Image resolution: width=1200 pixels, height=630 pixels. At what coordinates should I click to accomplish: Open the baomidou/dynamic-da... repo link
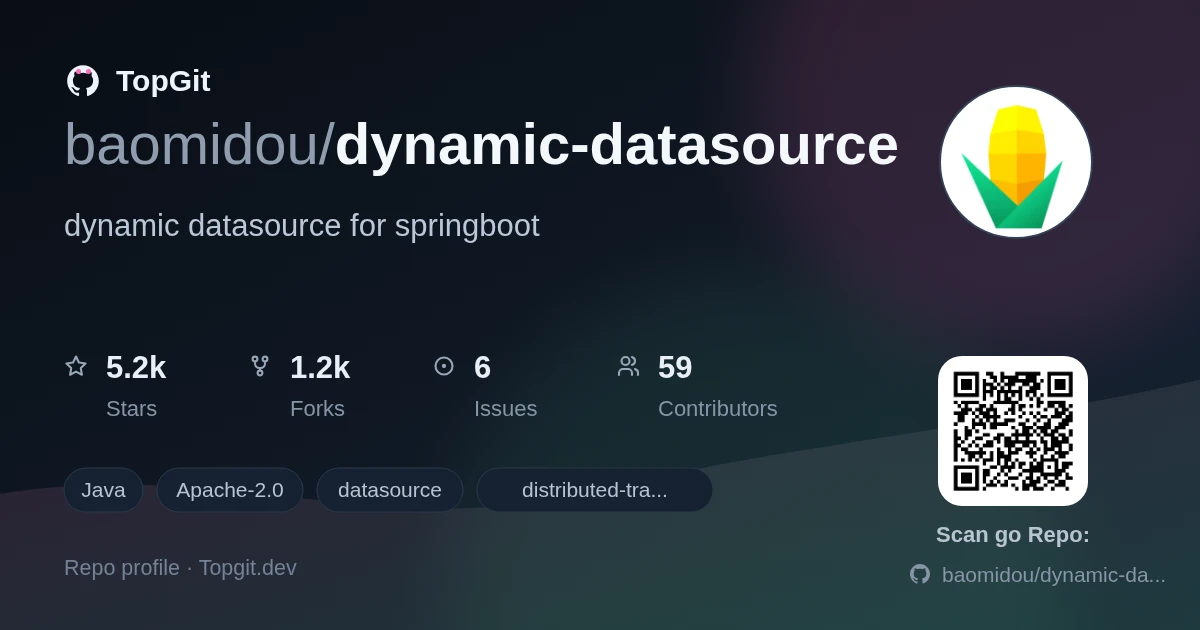(x=1054, y=575)
